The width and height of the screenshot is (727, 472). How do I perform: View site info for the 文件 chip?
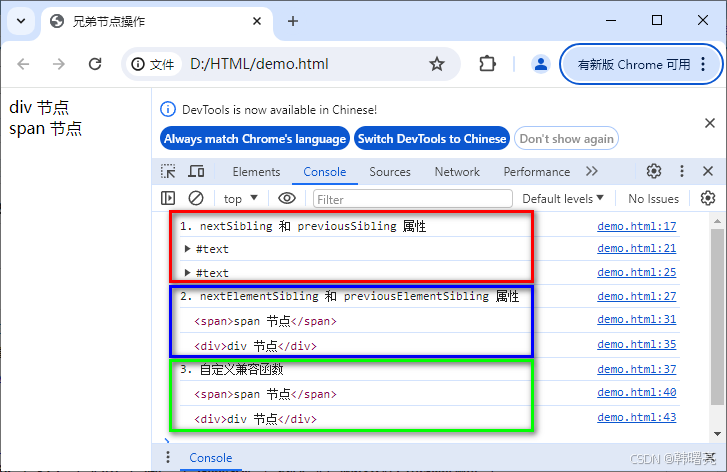(153, 64)
